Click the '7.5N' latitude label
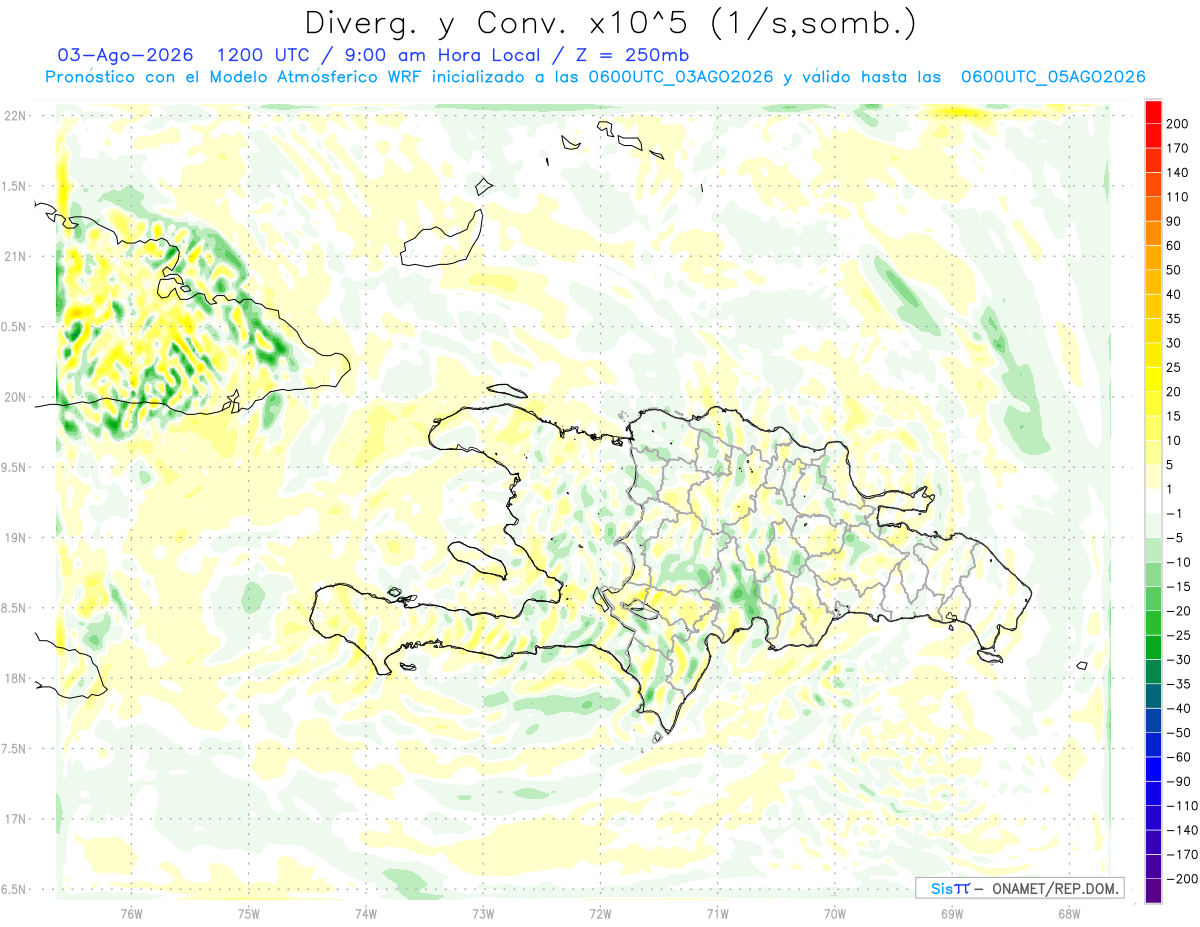Screen dimensions: 1200x927 click(x=13, y=748)
